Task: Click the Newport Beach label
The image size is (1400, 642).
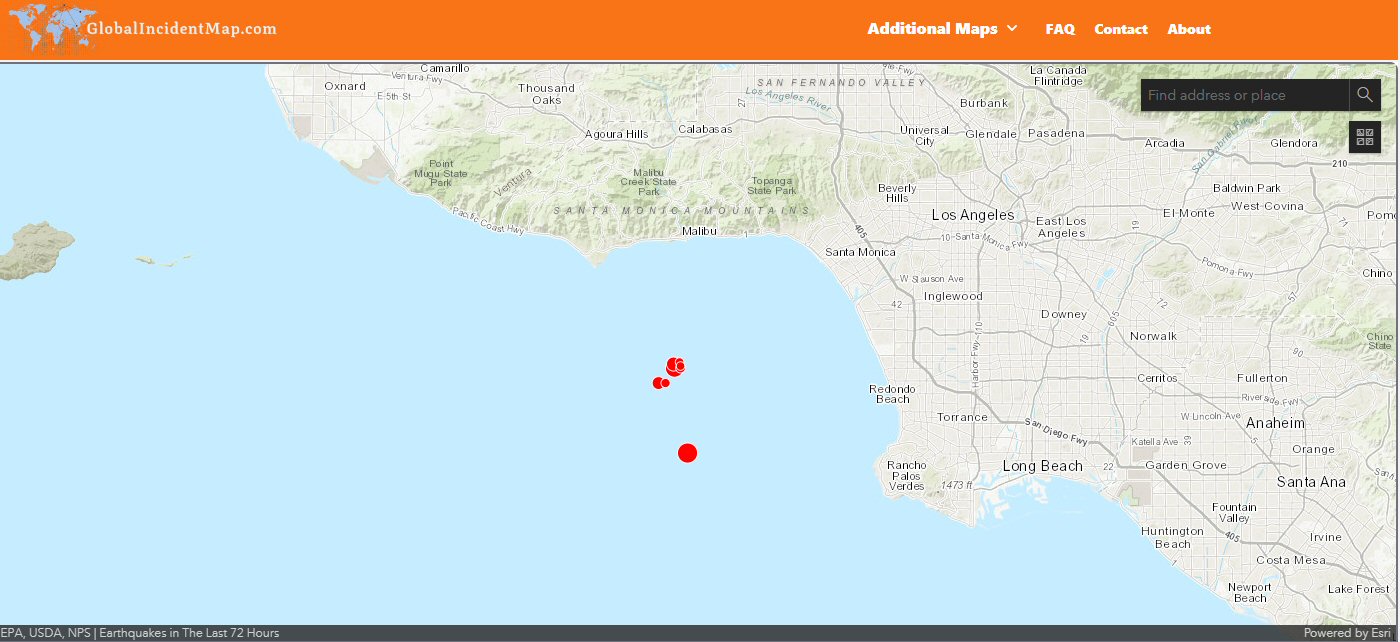Action: pos(1250,593)
